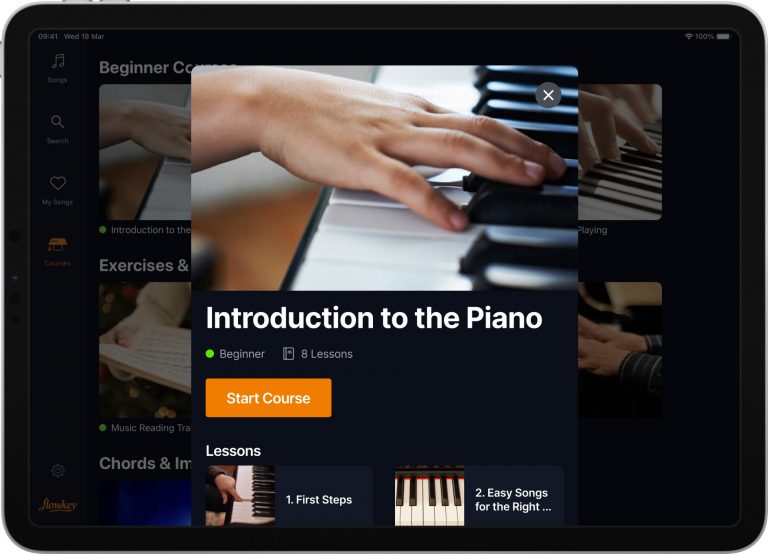The image size is (768, 554).
Task: Open My Songs heart icon
Action: point(58,183)
